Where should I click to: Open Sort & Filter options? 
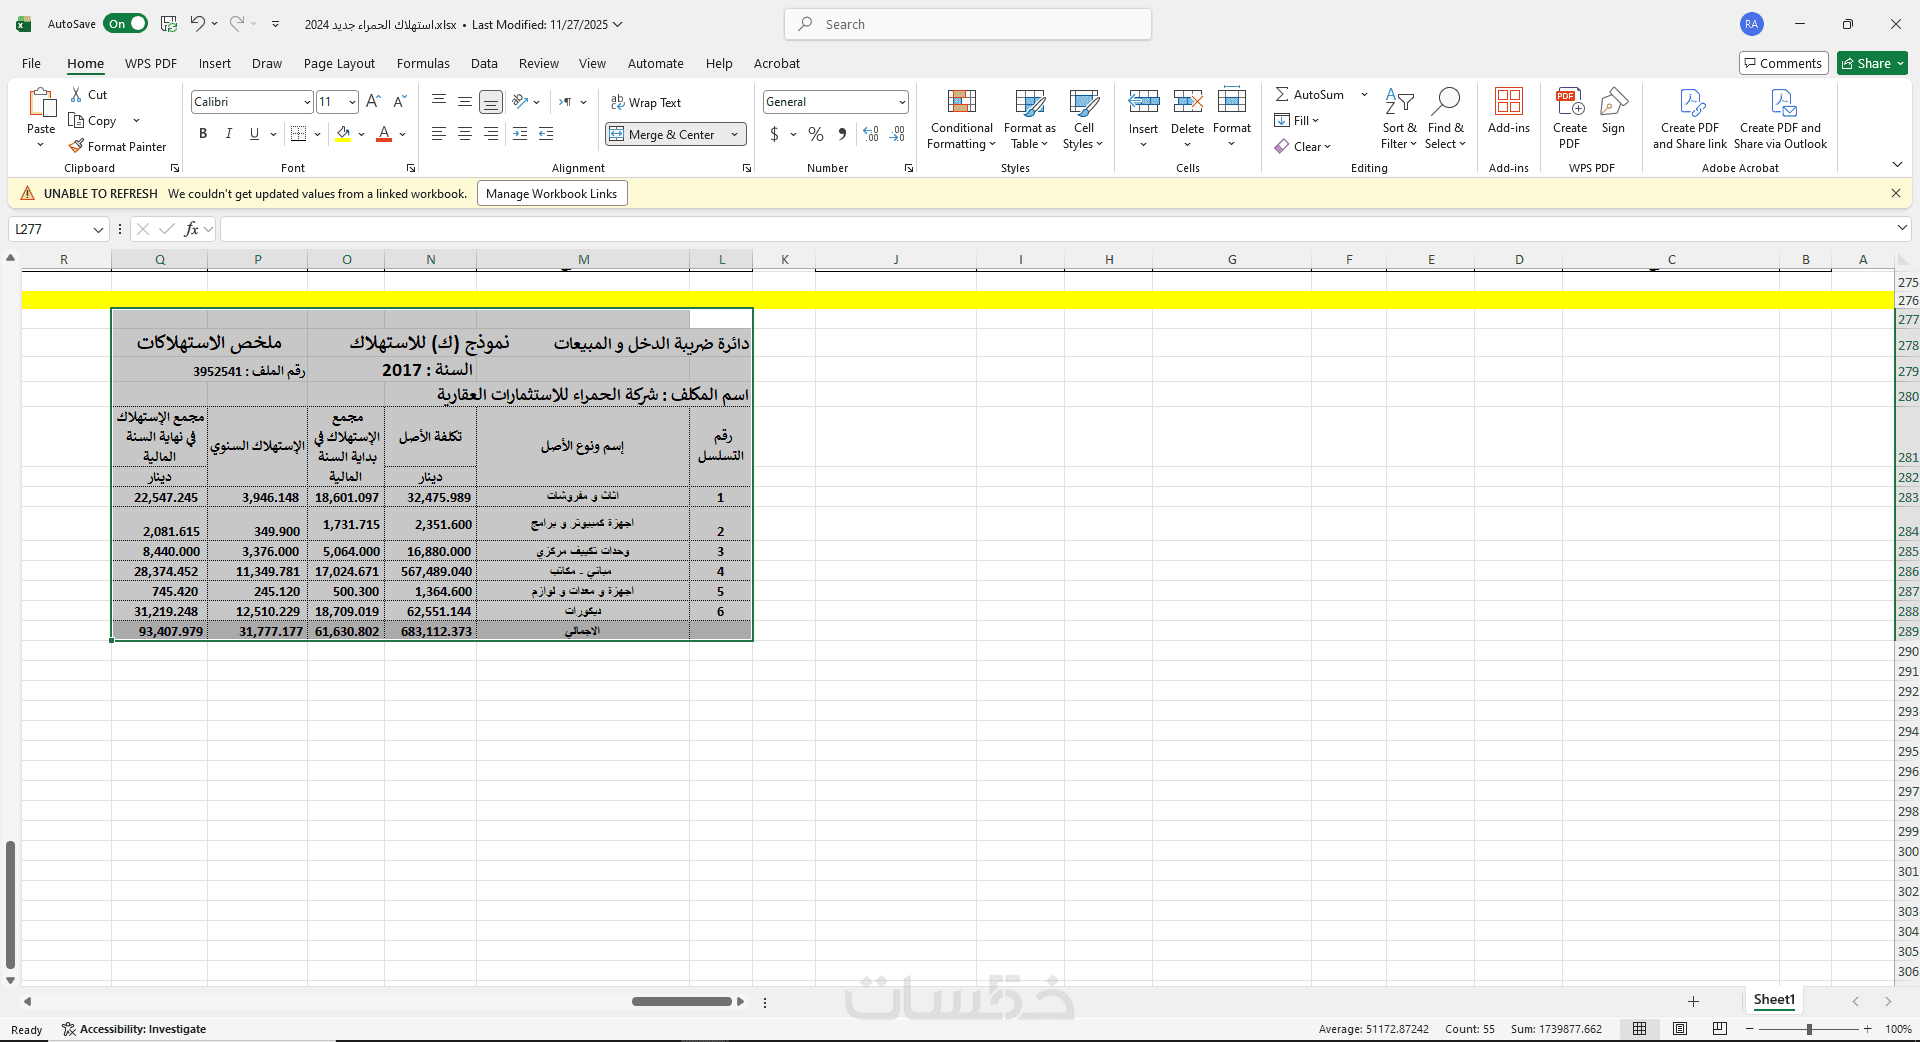pos(1399,120)
